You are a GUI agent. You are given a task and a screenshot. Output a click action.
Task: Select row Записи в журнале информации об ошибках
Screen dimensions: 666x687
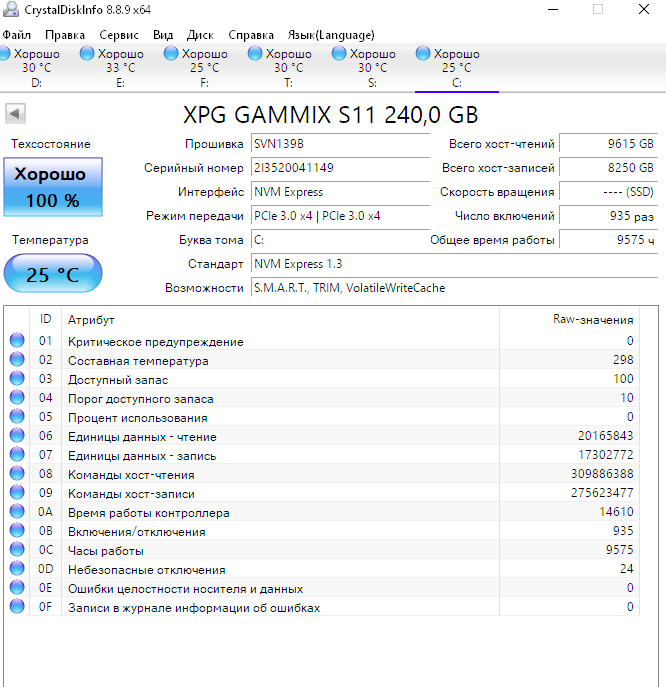click(322, 607)
